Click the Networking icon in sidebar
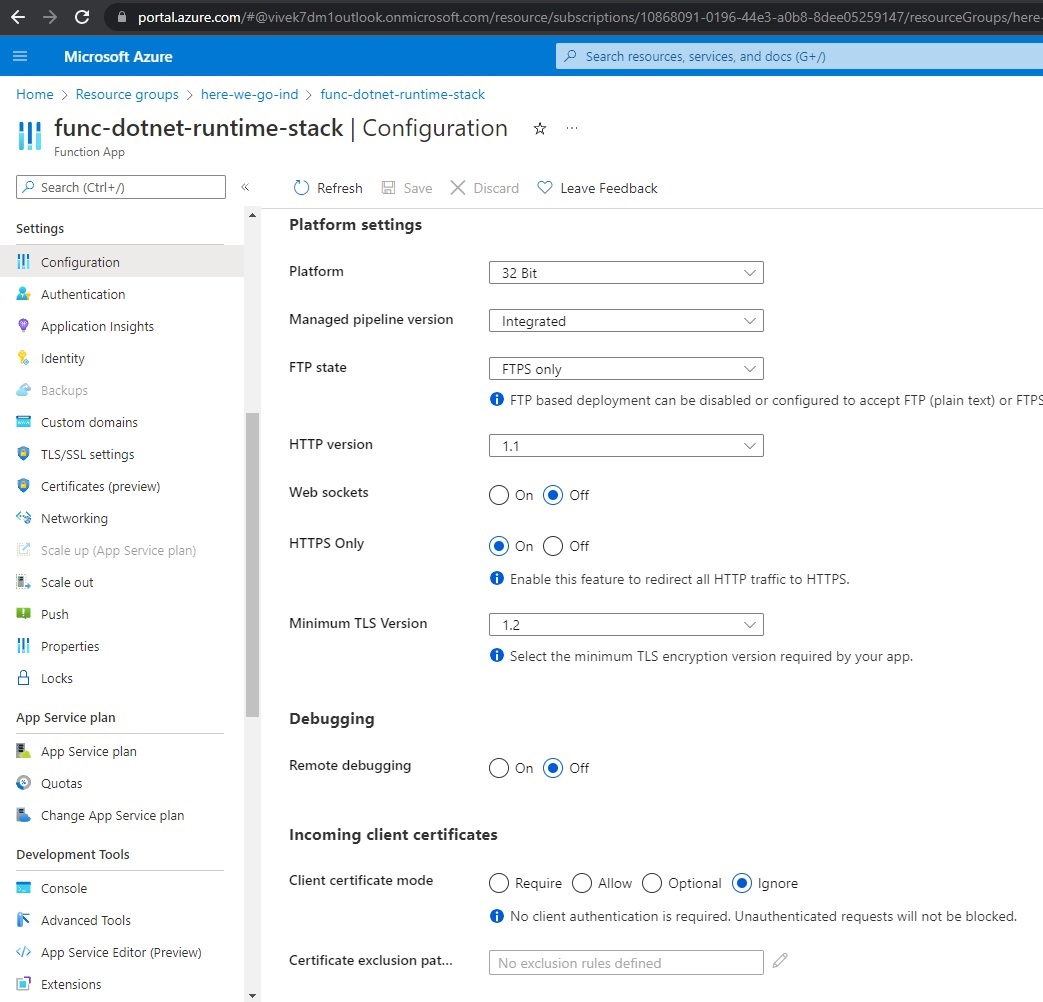 (x=23, y=517)
